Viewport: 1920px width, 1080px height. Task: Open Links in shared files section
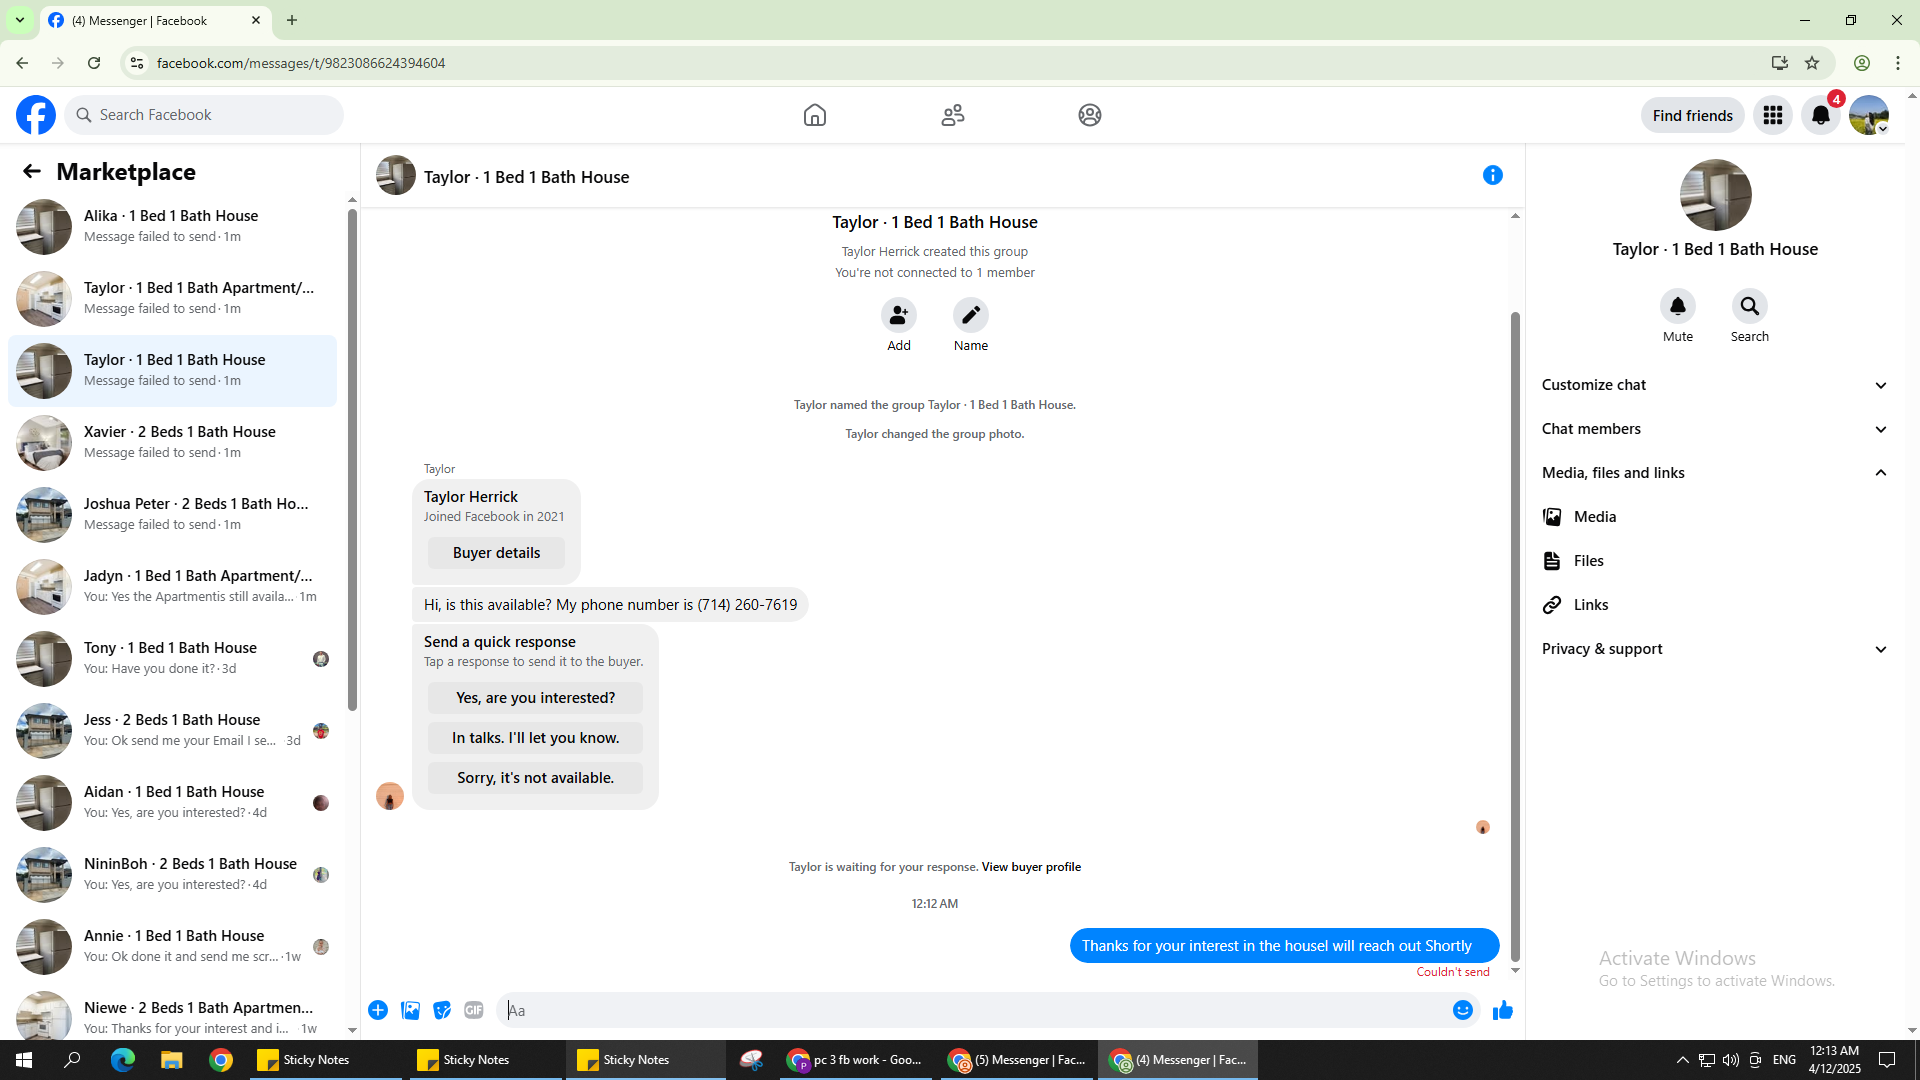pyautogui.click(x=1715, y=605)
